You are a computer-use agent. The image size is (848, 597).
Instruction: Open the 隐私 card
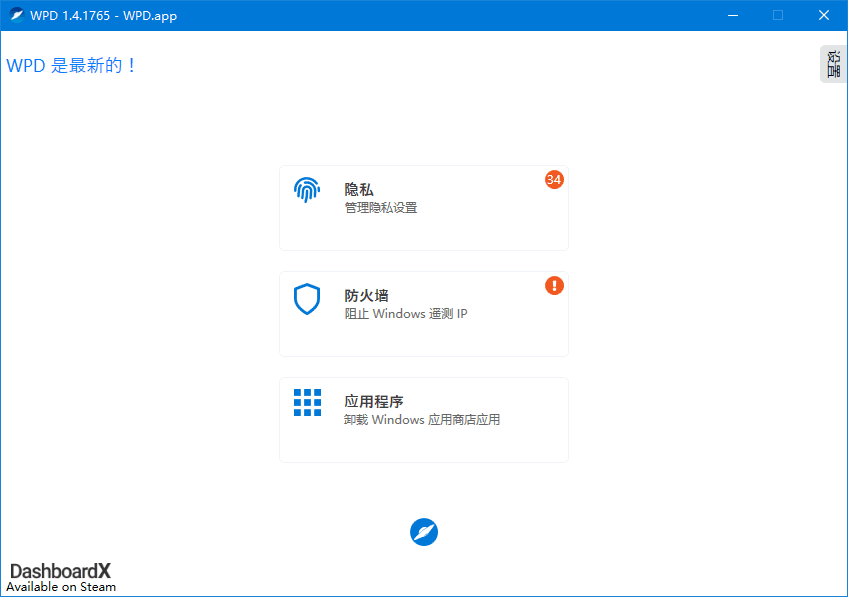pyautogui.click(x=424, y=208)
